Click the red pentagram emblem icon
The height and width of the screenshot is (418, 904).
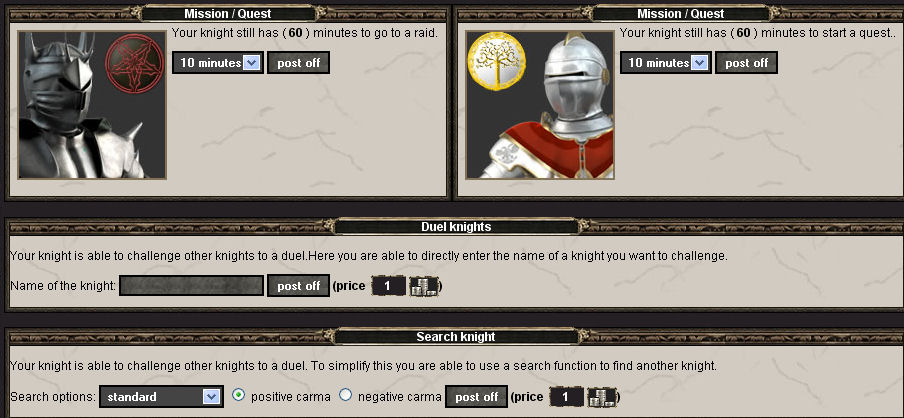135,64
